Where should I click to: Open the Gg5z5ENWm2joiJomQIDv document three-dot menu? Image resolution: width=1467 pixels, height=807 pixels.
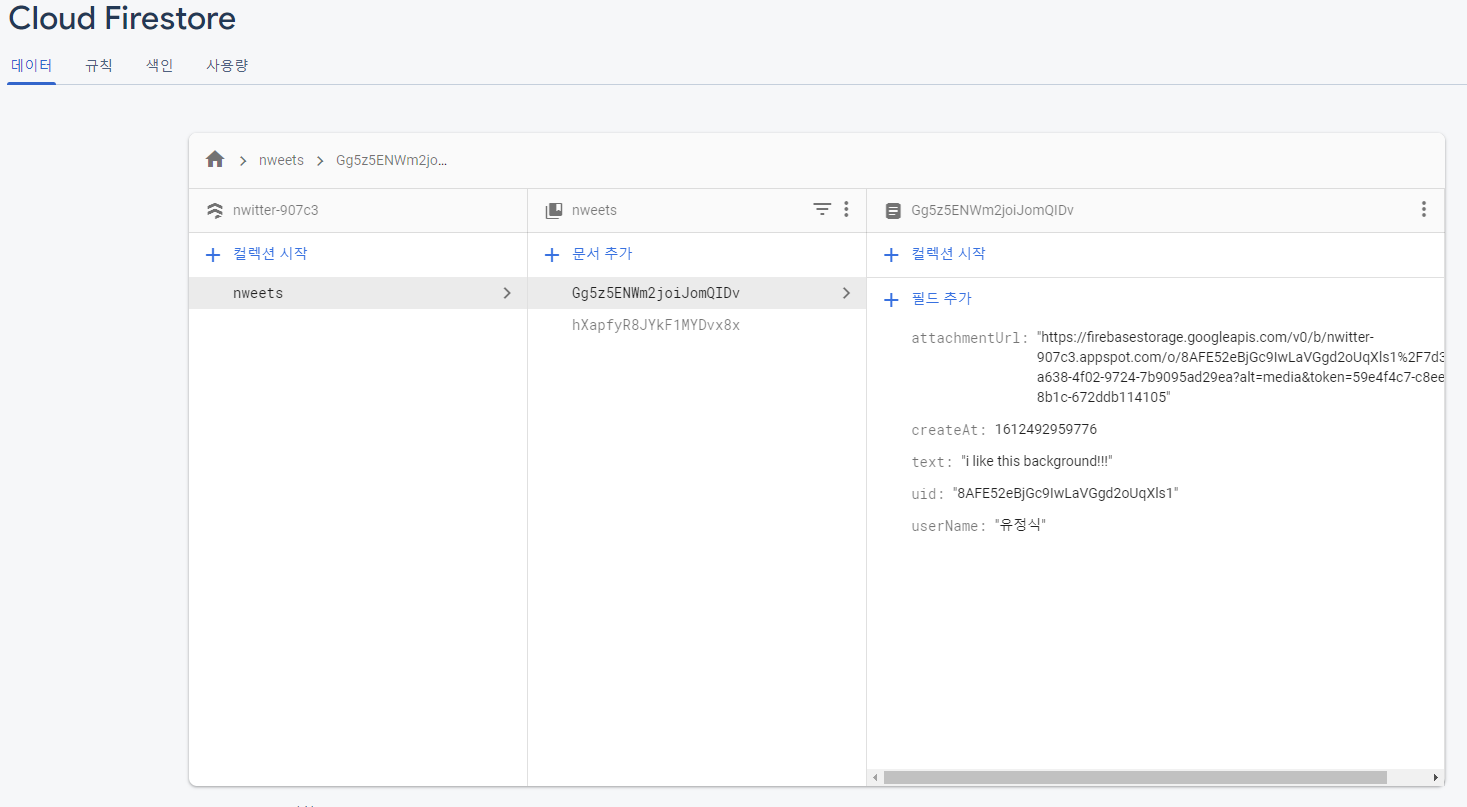coord(1424,209)
